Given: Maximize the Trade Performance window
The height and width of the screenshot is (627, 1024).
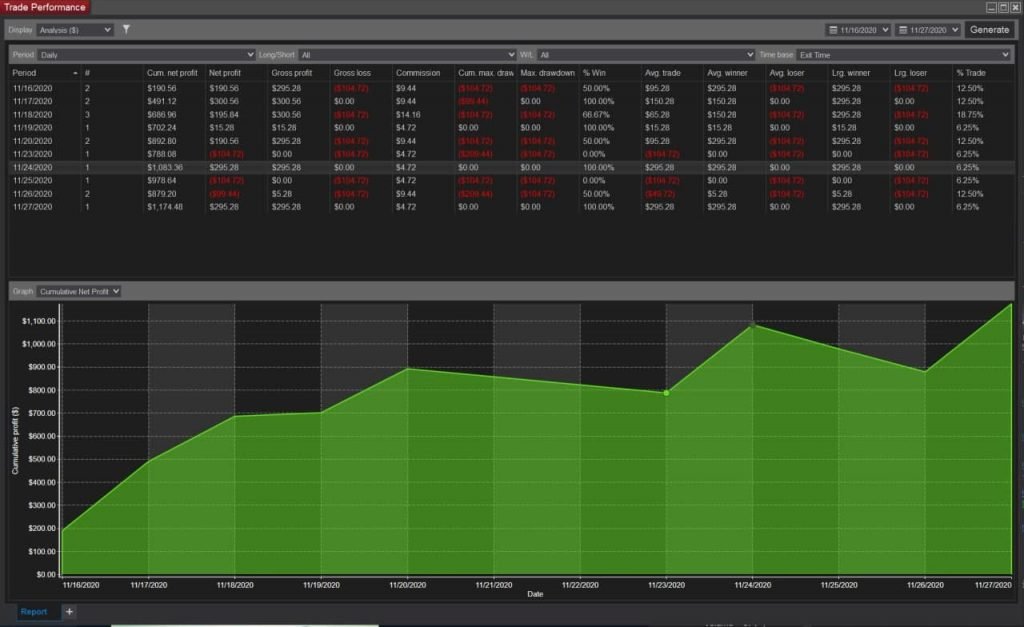Looking at the screenshot, I should tap(1003, 7).
